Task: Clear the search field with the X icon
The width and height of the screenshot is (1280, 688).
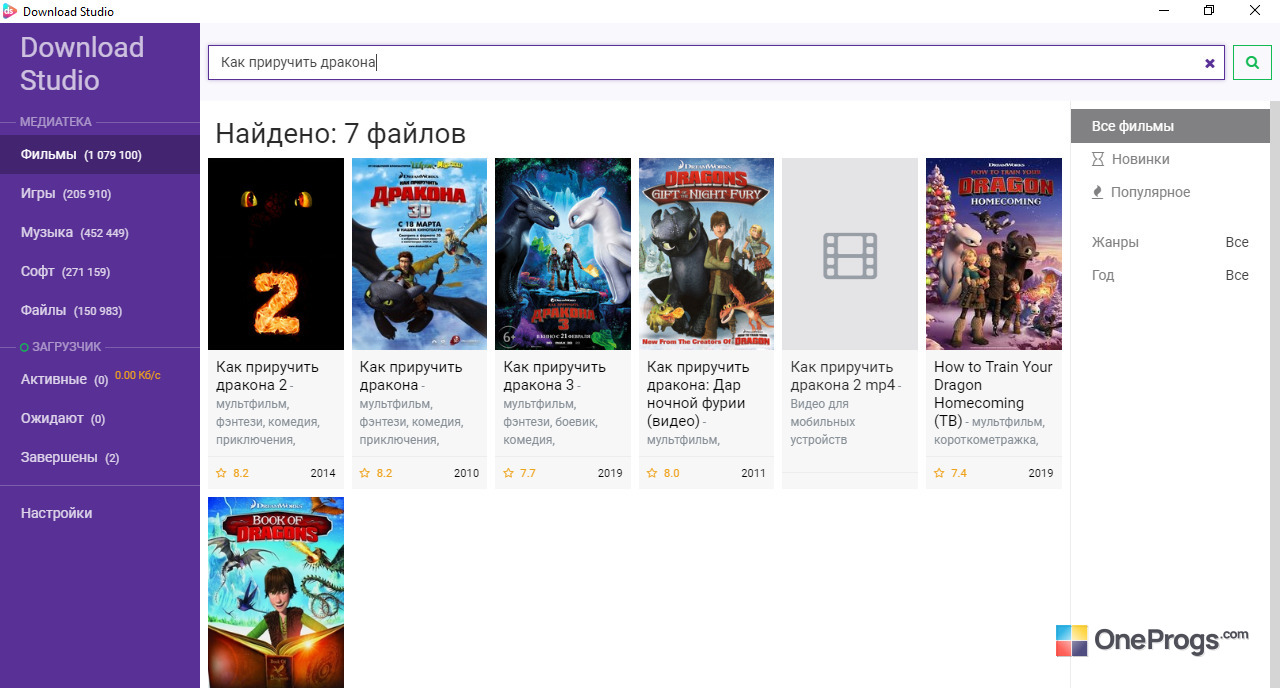Action: [x=1210, y=63]
